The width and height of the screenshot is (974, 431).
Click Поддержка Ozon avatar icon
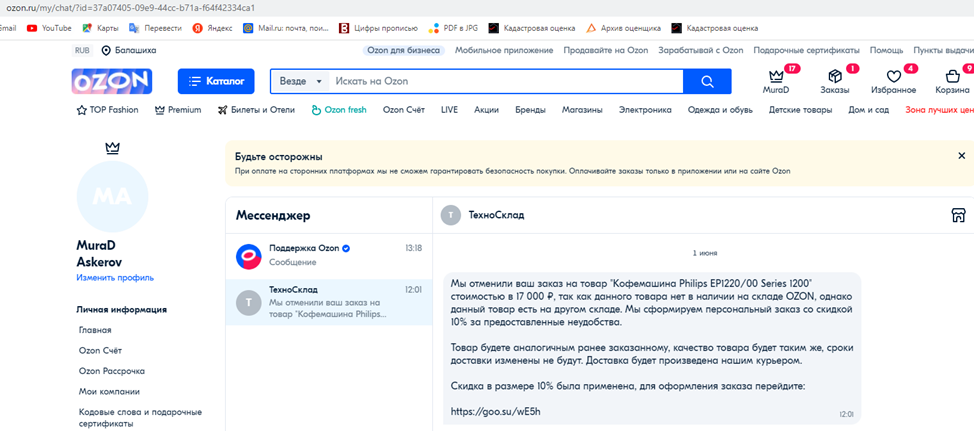pos(248,255)
